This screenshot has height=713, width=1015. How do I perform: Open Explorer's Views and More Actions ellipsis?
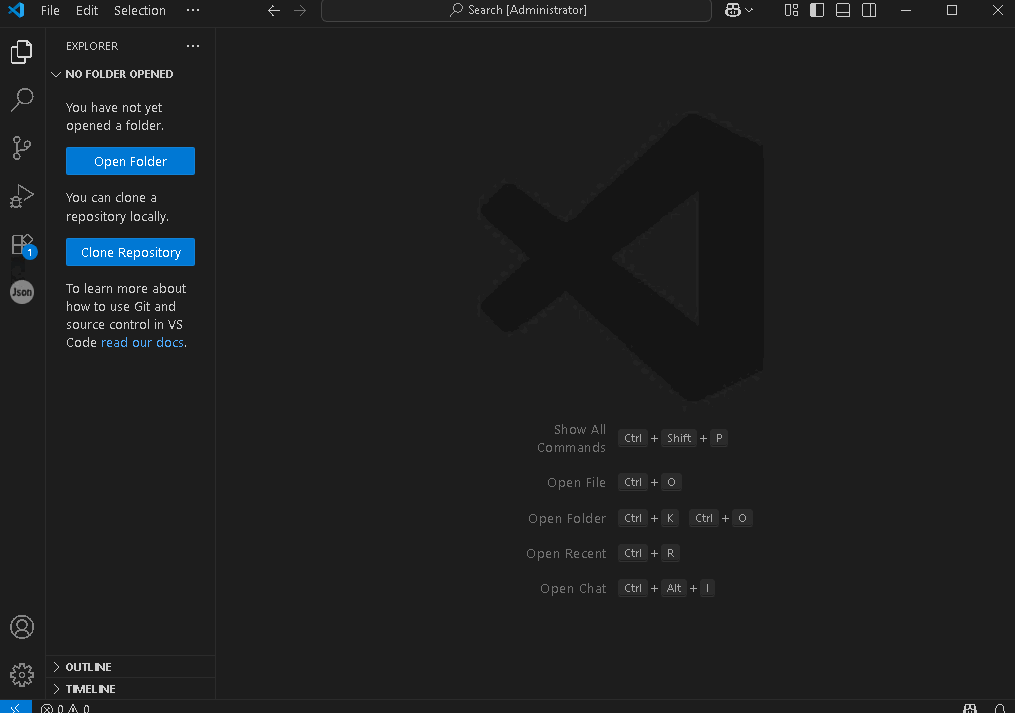[x=193, y=46]
